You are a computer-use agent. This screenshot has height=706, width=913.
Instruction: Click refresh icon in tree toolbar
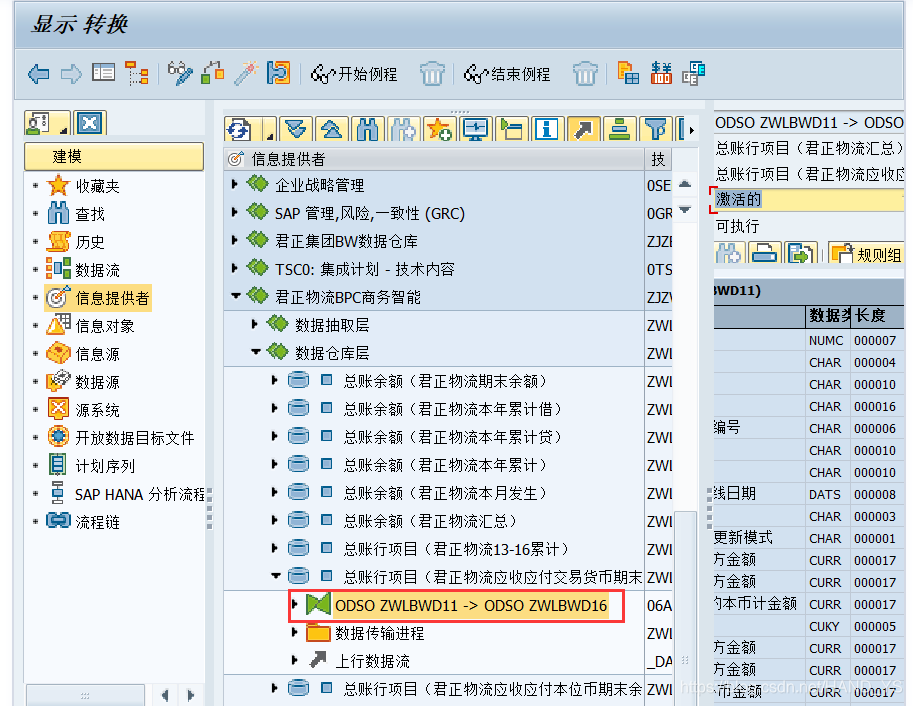click(239, 129)
